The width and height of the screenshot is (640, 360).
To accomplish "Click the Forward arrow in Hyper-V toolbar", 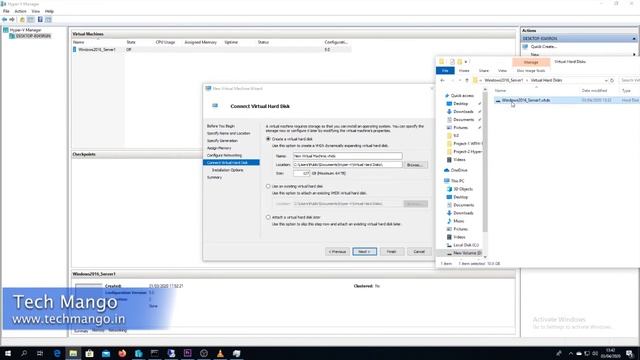I will click(12, 20).
